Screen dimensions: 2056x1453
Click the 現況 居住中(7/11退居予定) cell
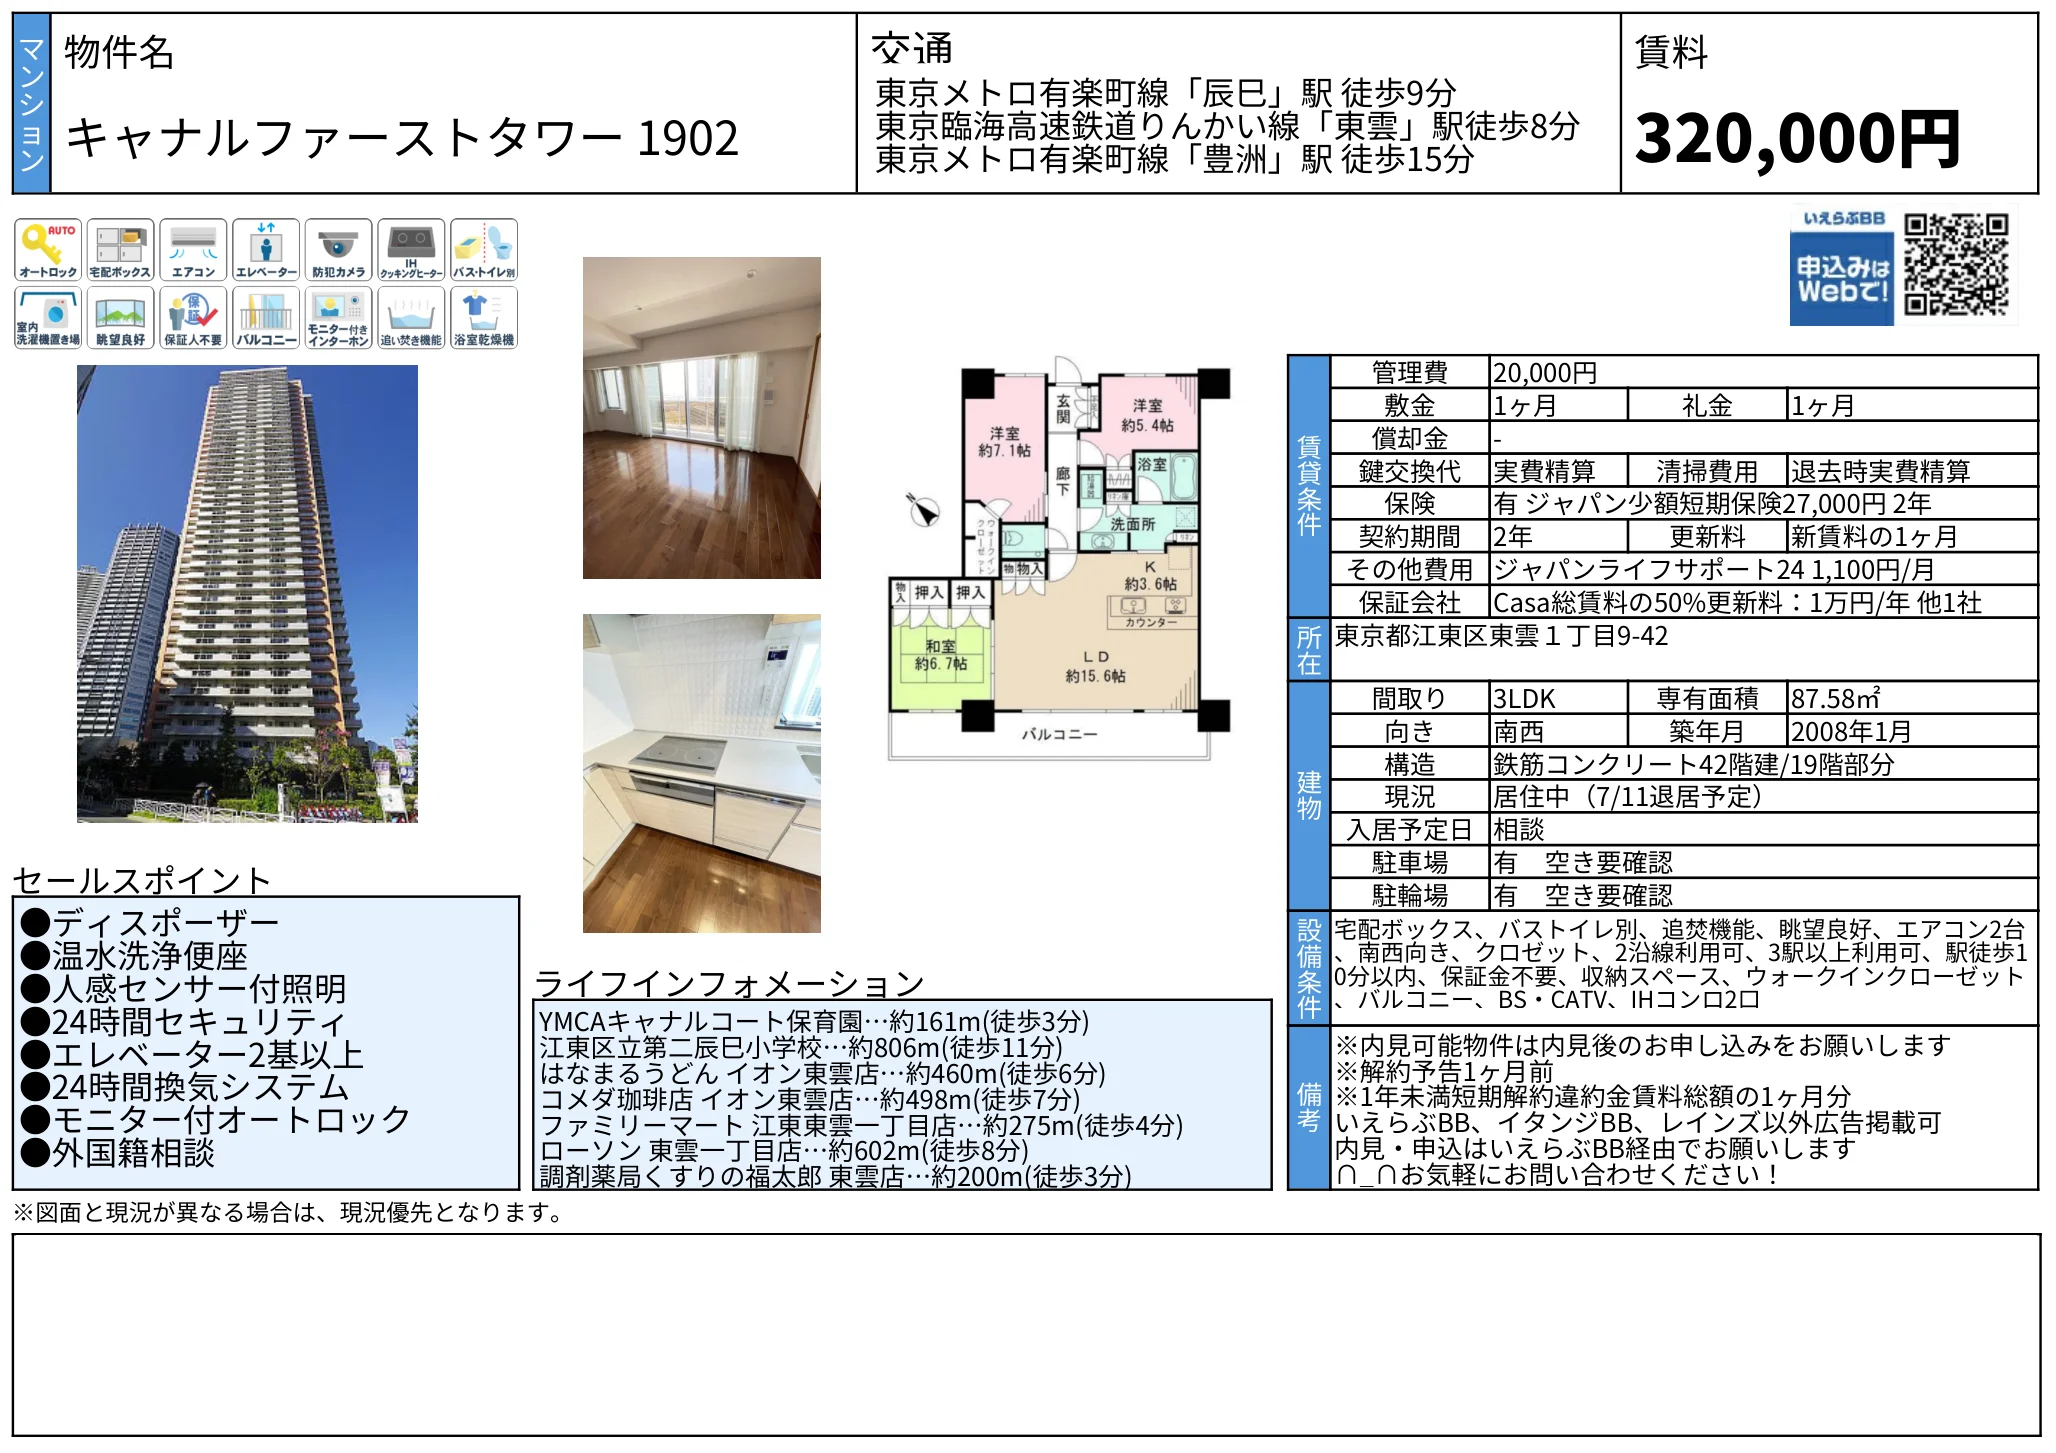[x=1763, y=797]
